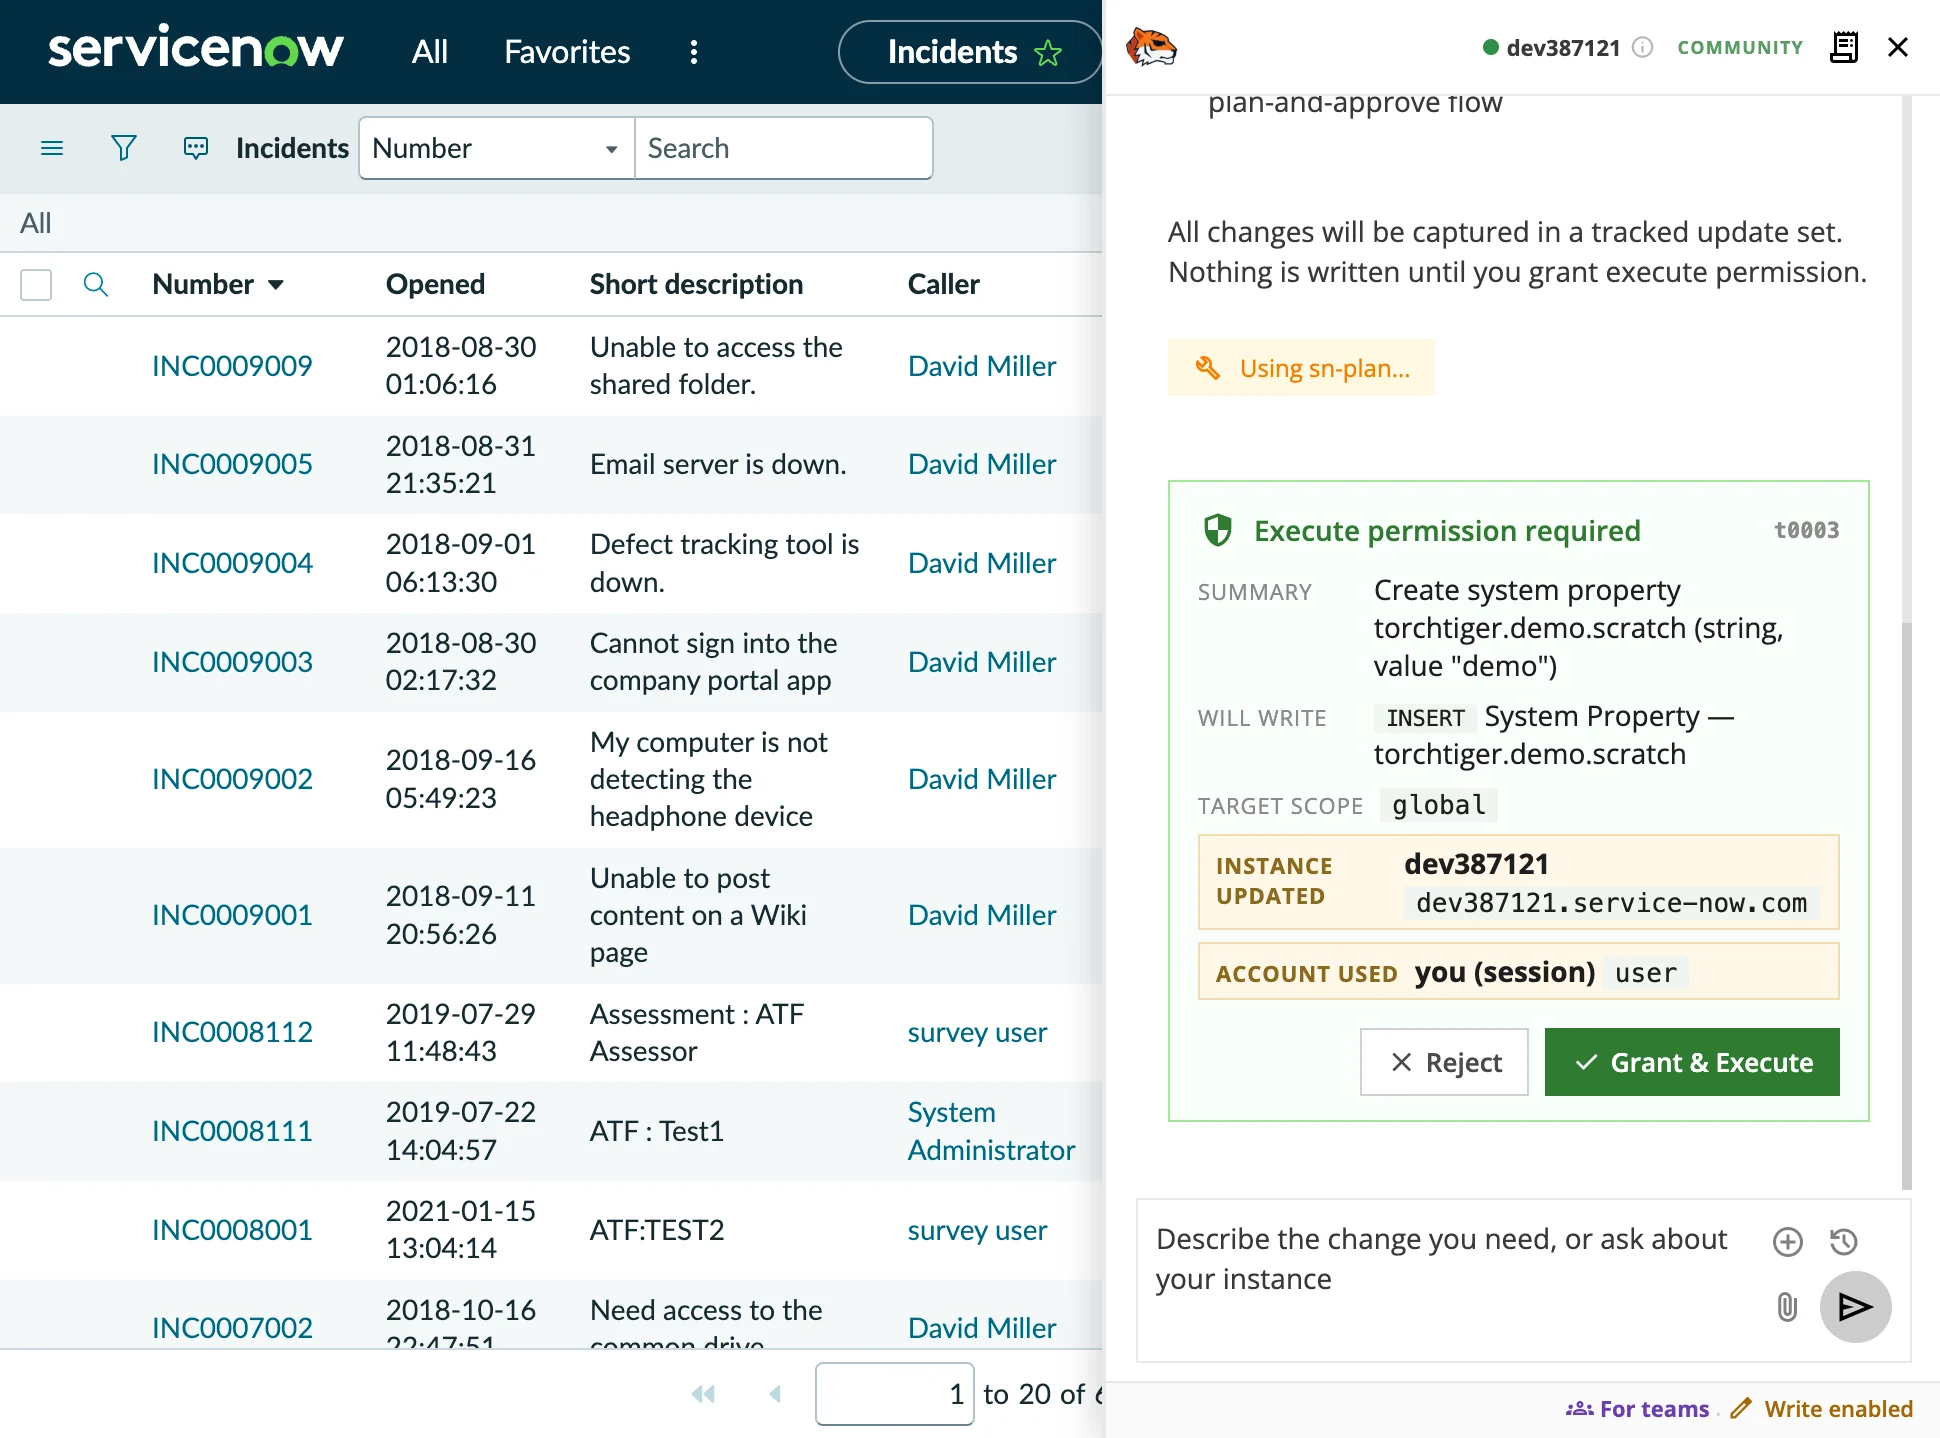Click the column search magnifier icon
This screenshot has width=1940, height=1438.
click(96, 284)
